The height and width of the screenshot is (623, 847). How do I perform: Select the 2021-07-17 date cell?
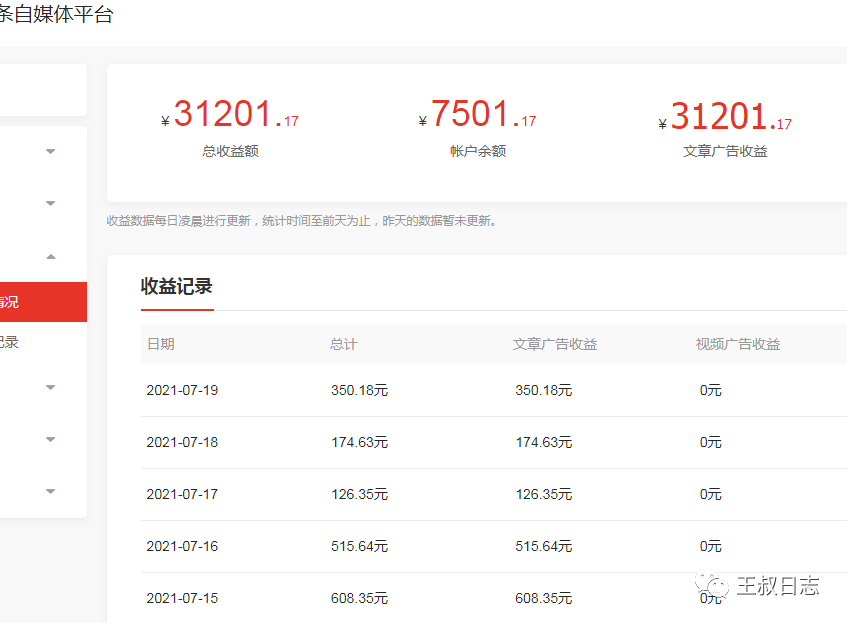click(x=182, y=494)
